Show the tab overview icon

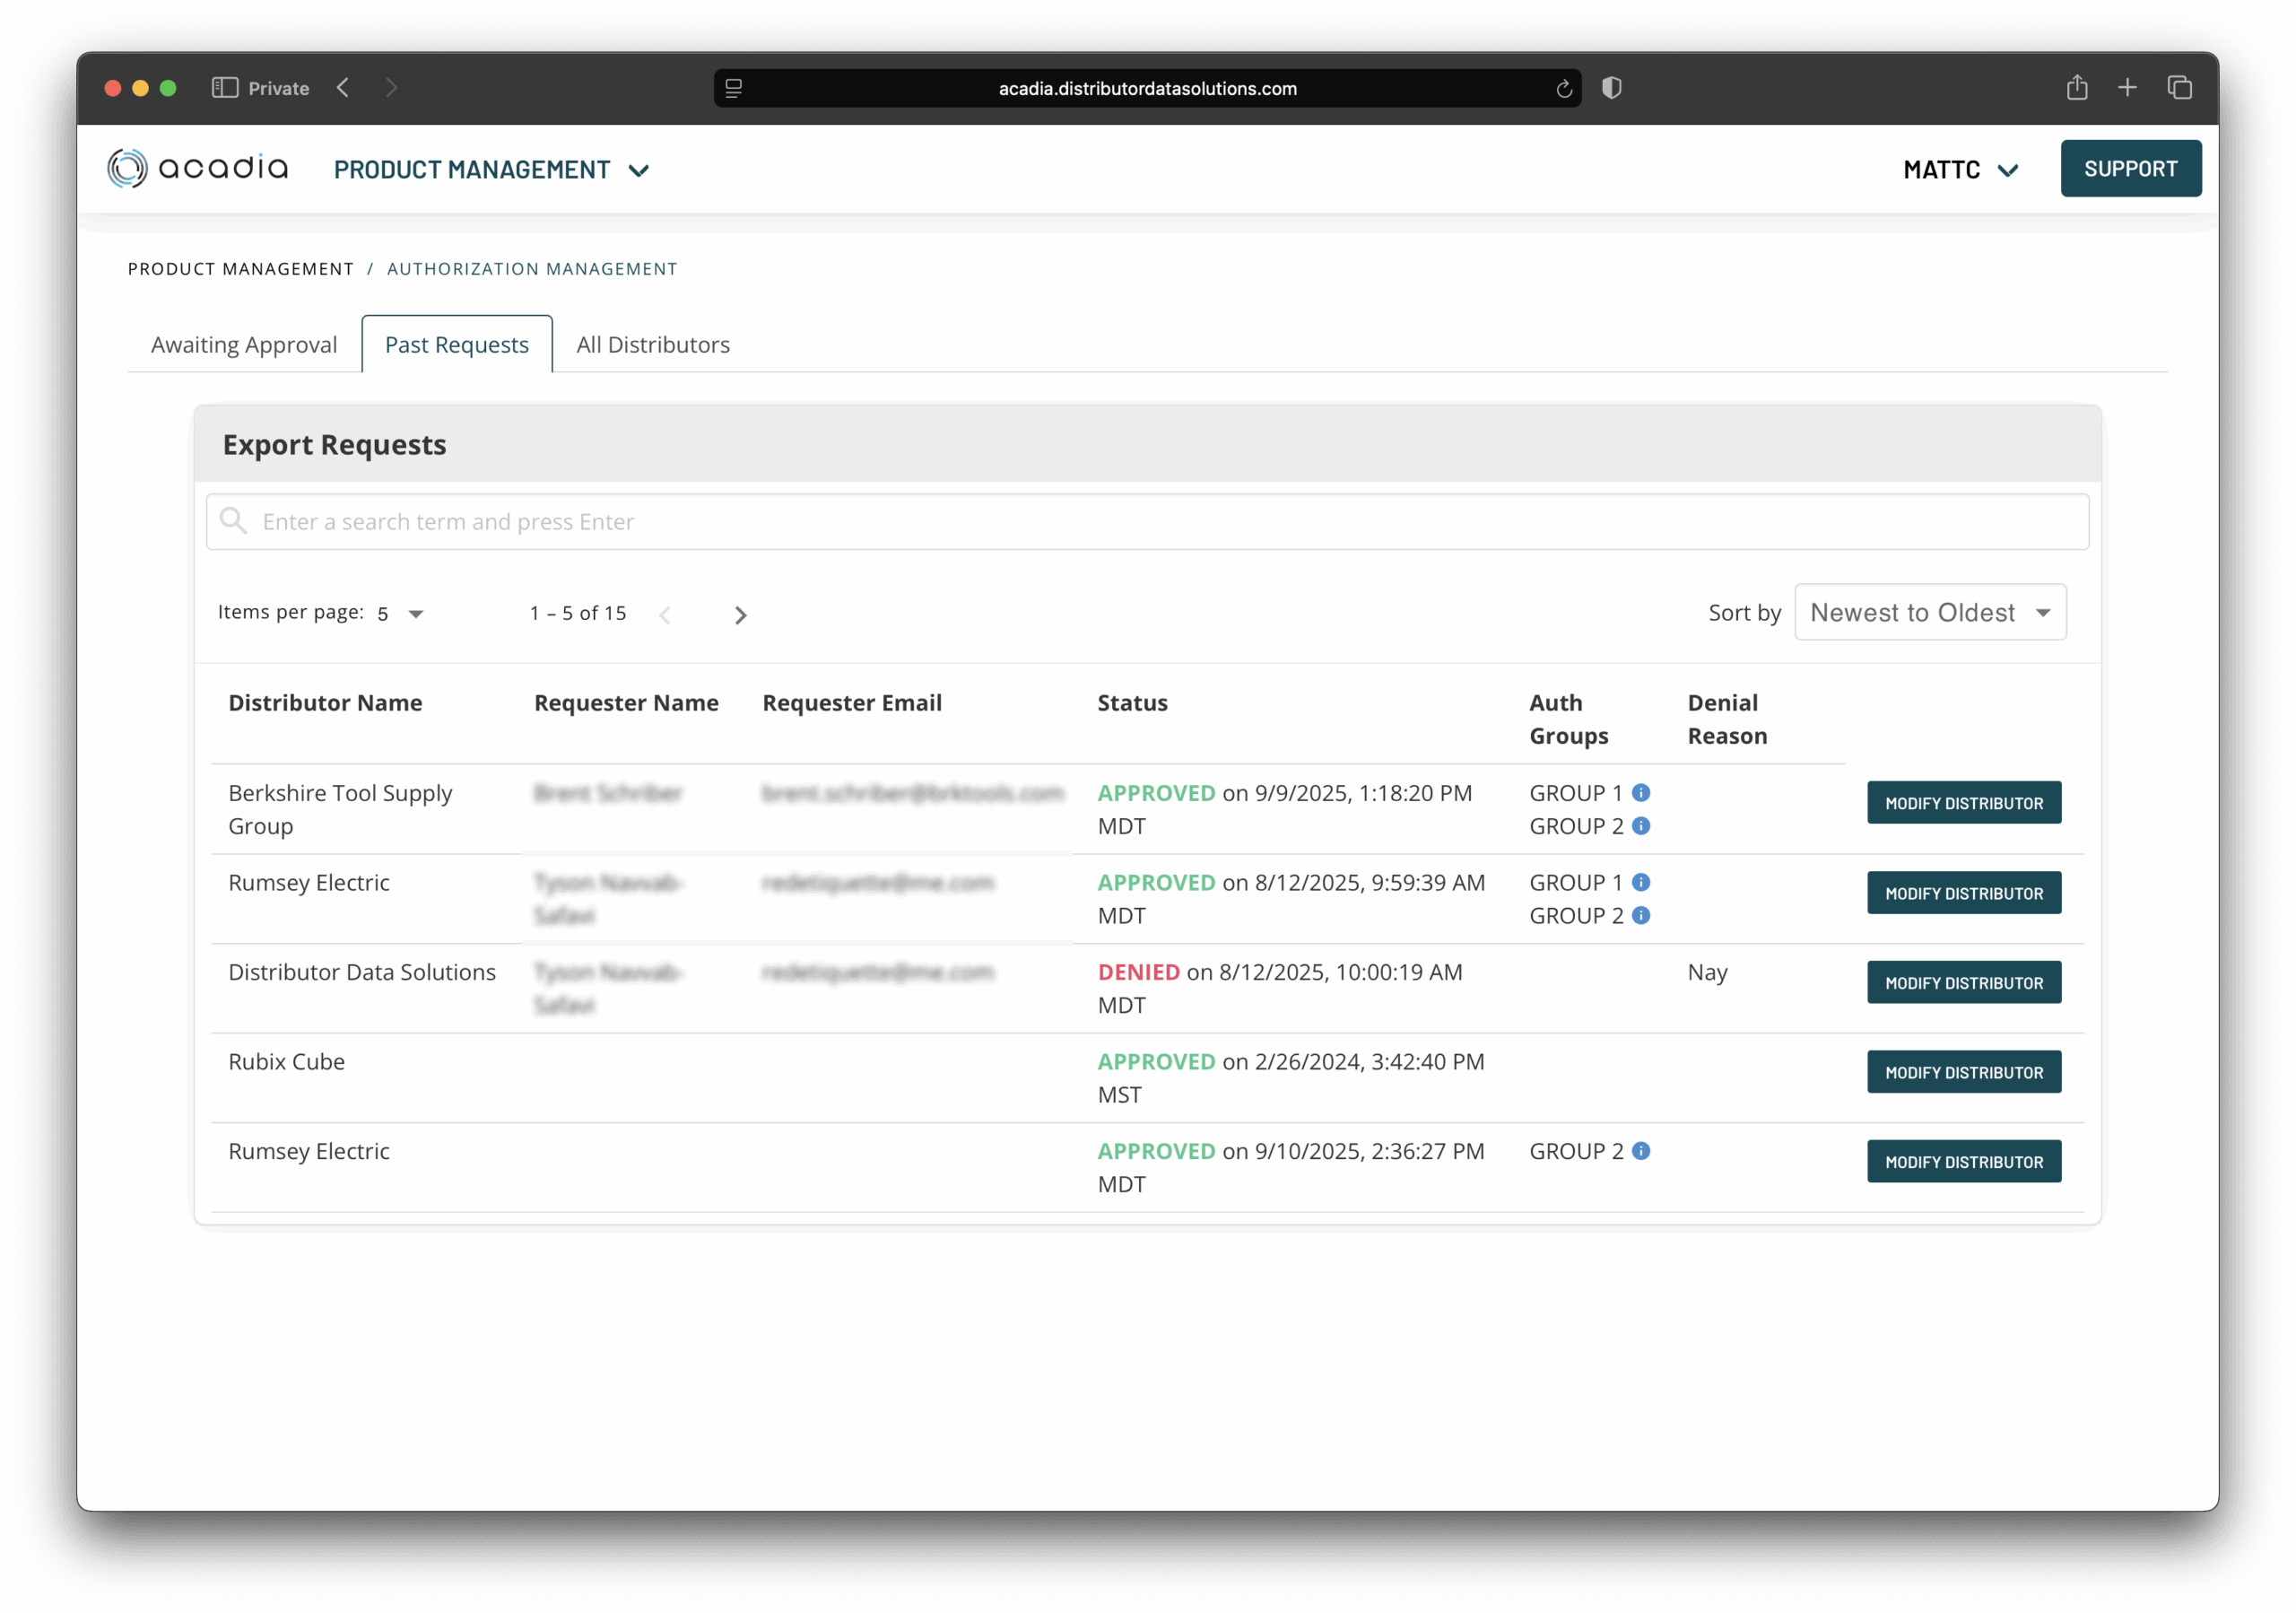coord(2180,88)
